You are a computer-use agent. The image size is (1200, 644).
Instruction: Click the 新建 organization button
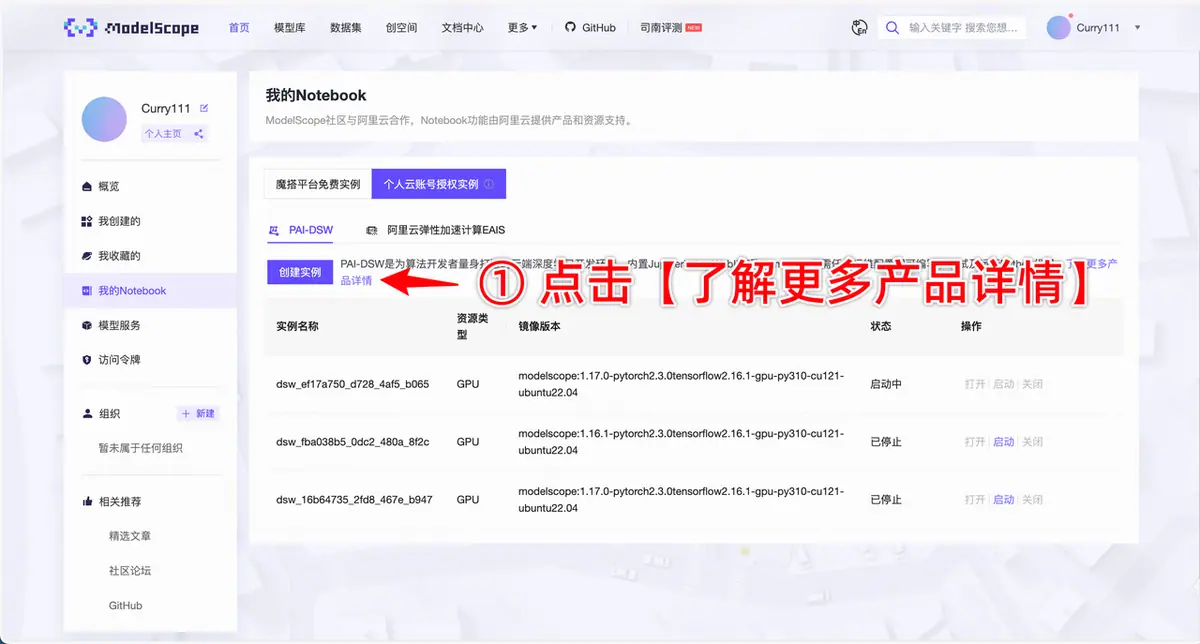(x=198, y=414)
